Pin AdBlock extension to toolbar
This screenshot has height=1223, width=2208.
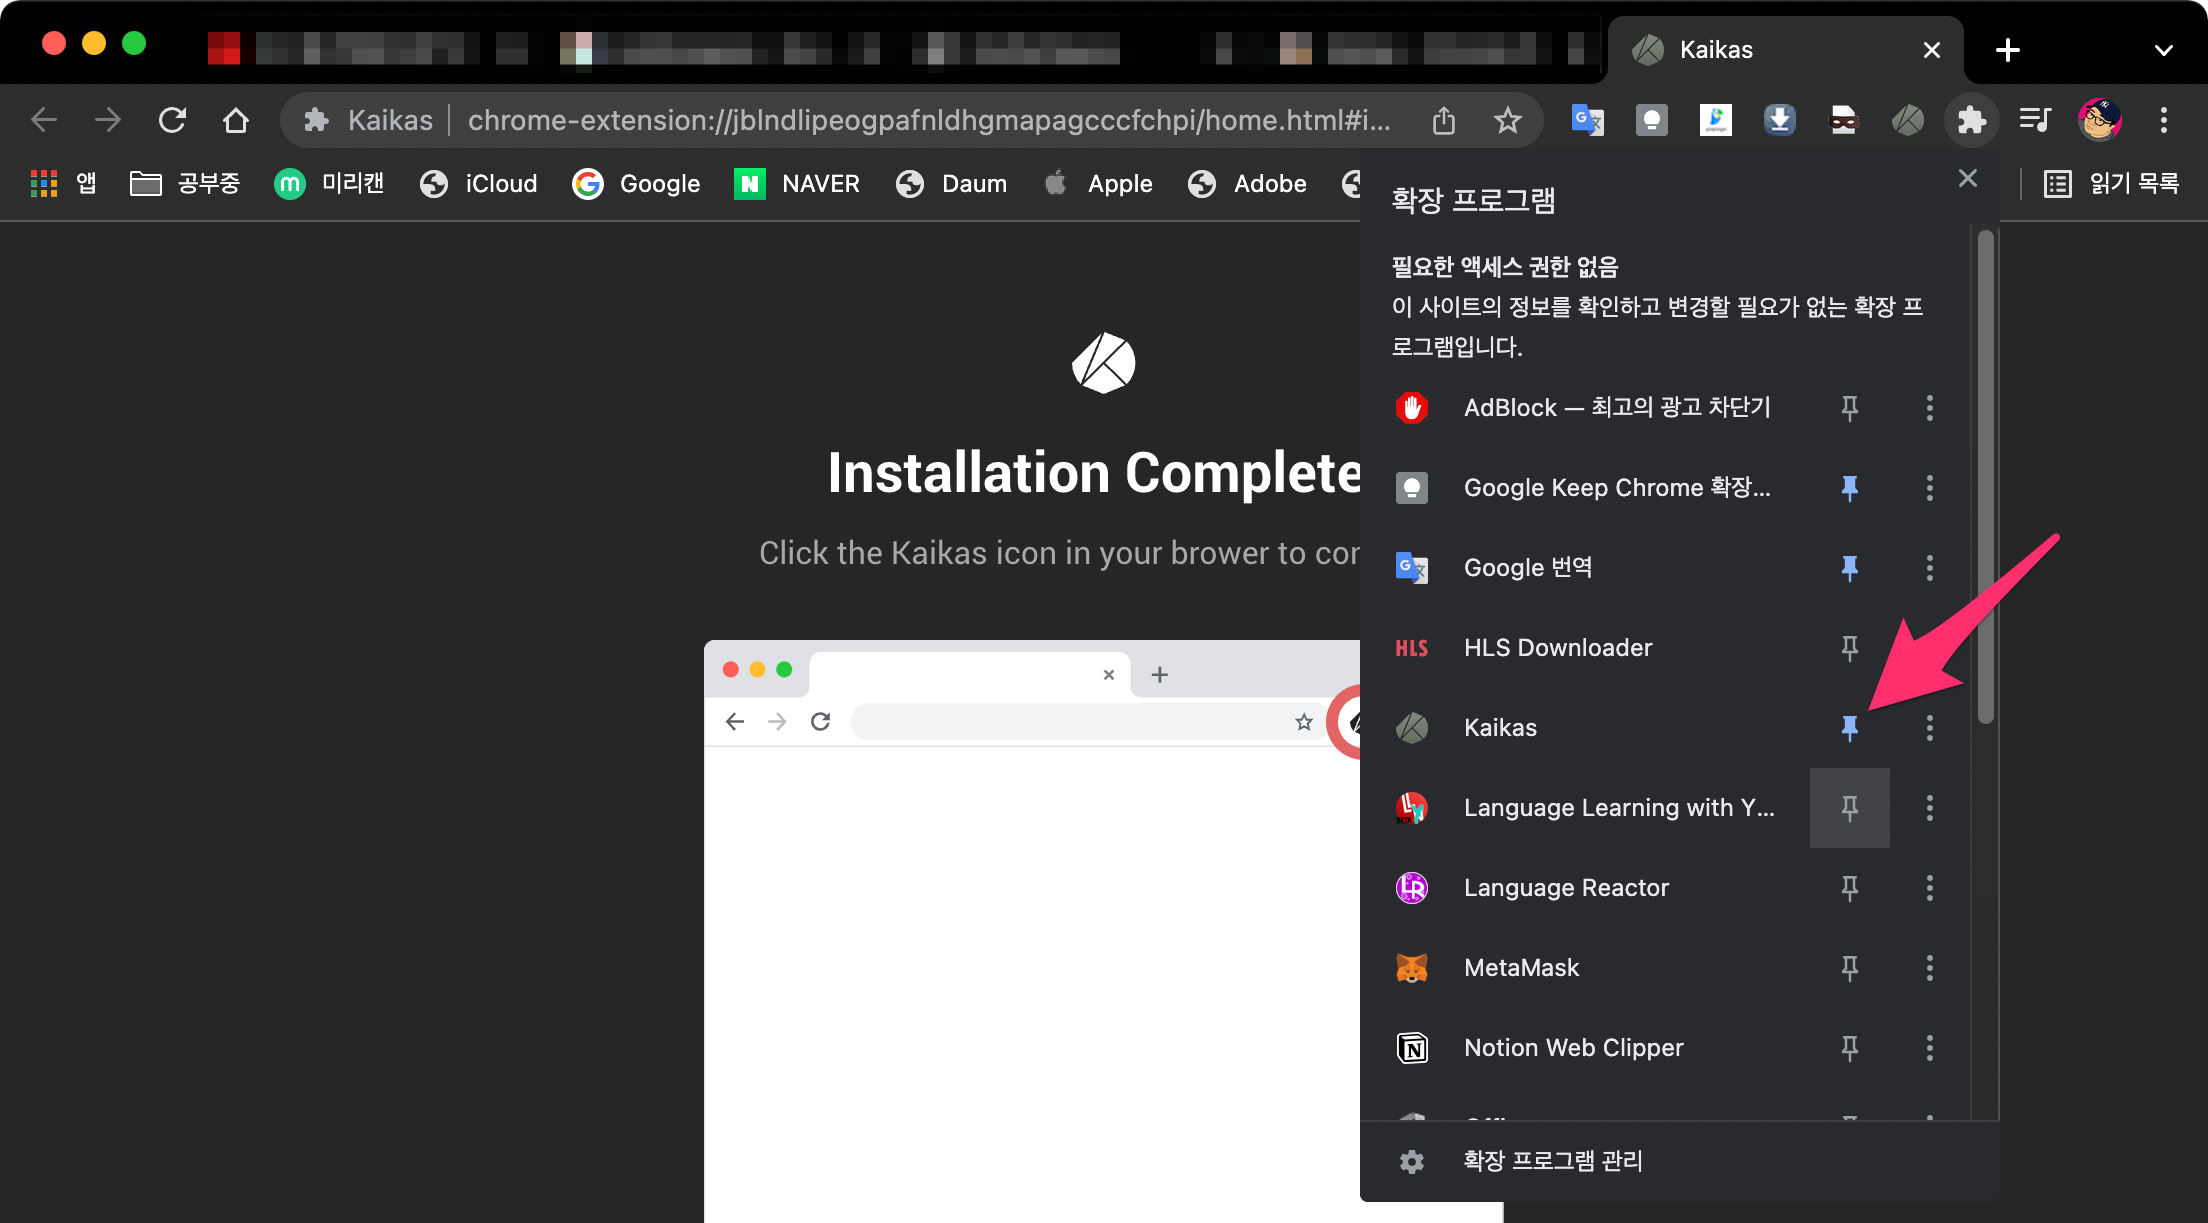(1849, 408)
